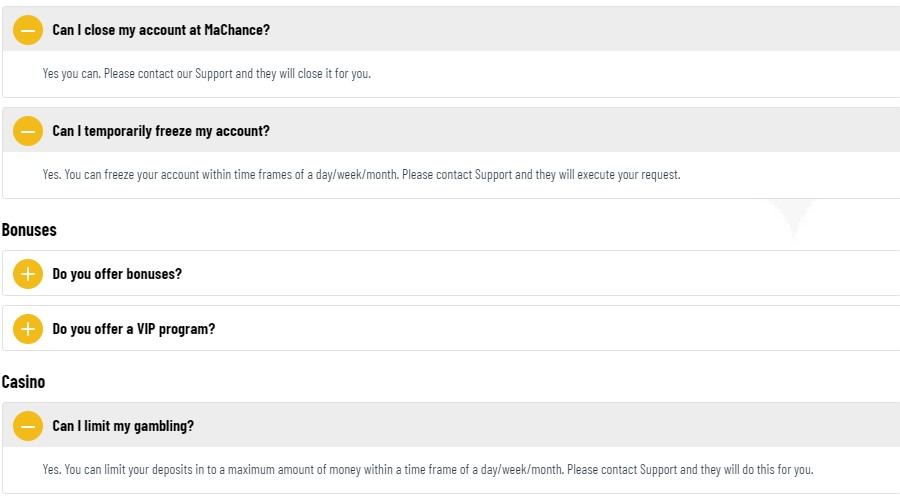Click the minus icon beside the temporary freeze question

coord(28,131)
